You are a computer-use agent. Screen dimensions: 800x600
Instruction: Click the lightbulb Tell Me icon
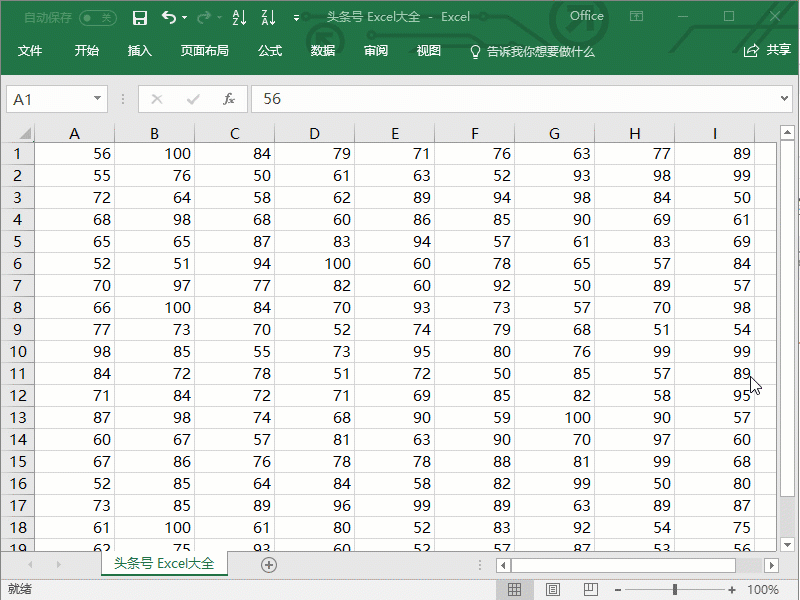pos(475,52)
